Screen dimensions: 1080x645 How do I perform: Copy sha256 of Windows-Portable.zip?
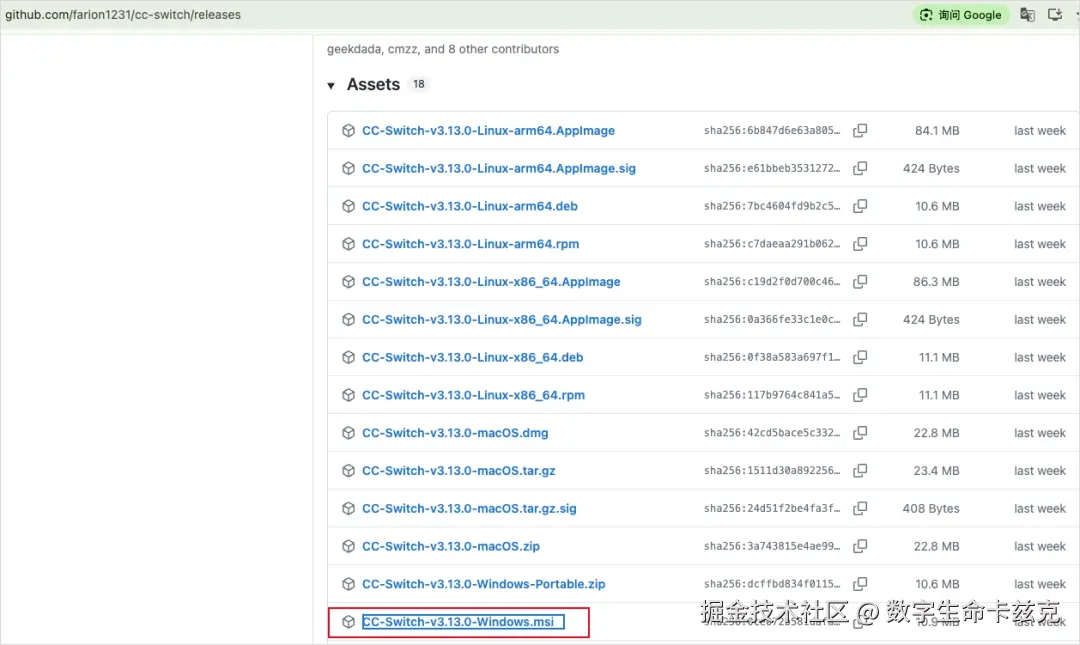(x=860, y=584)
